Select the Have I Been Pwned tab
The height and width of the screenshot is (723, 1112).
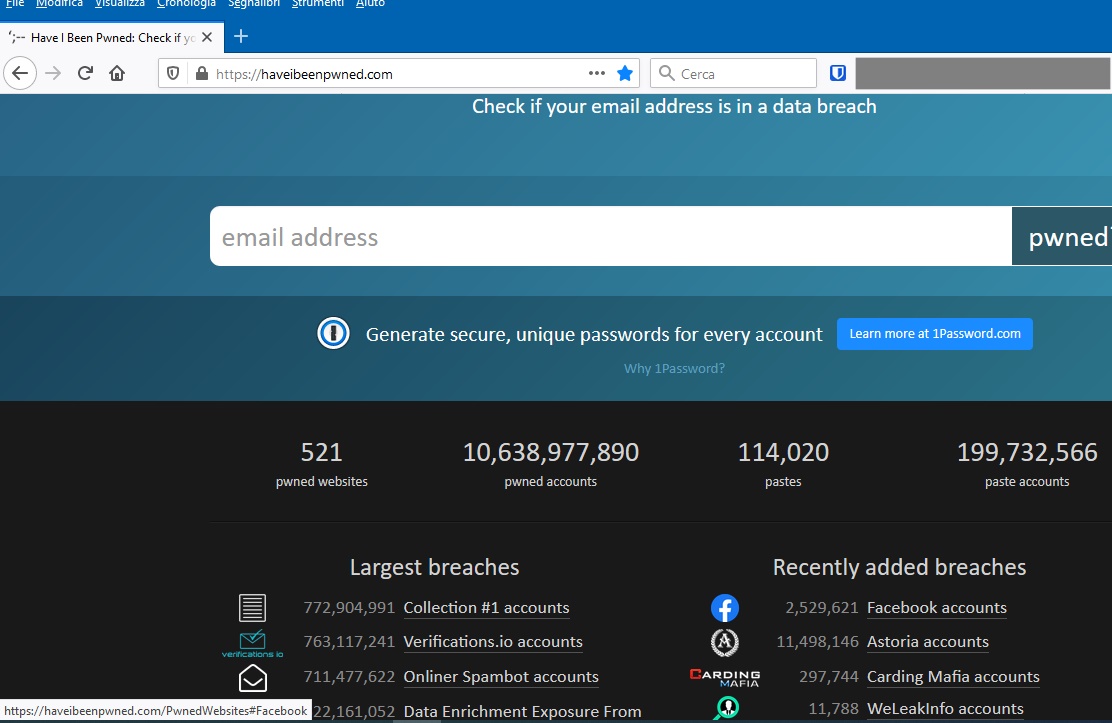(x=112, y=38)
